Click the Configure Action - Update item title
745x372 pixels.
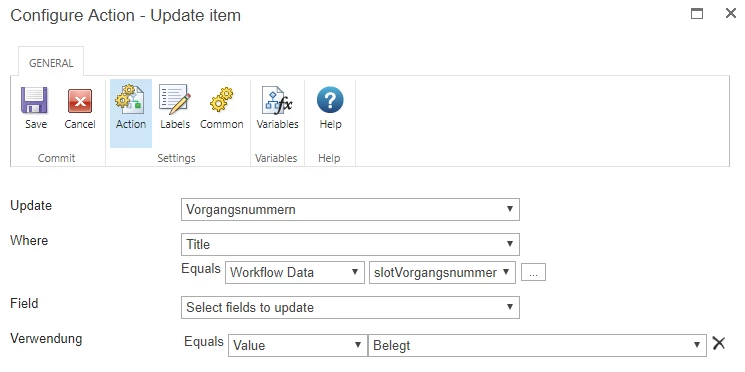[125, 15]
